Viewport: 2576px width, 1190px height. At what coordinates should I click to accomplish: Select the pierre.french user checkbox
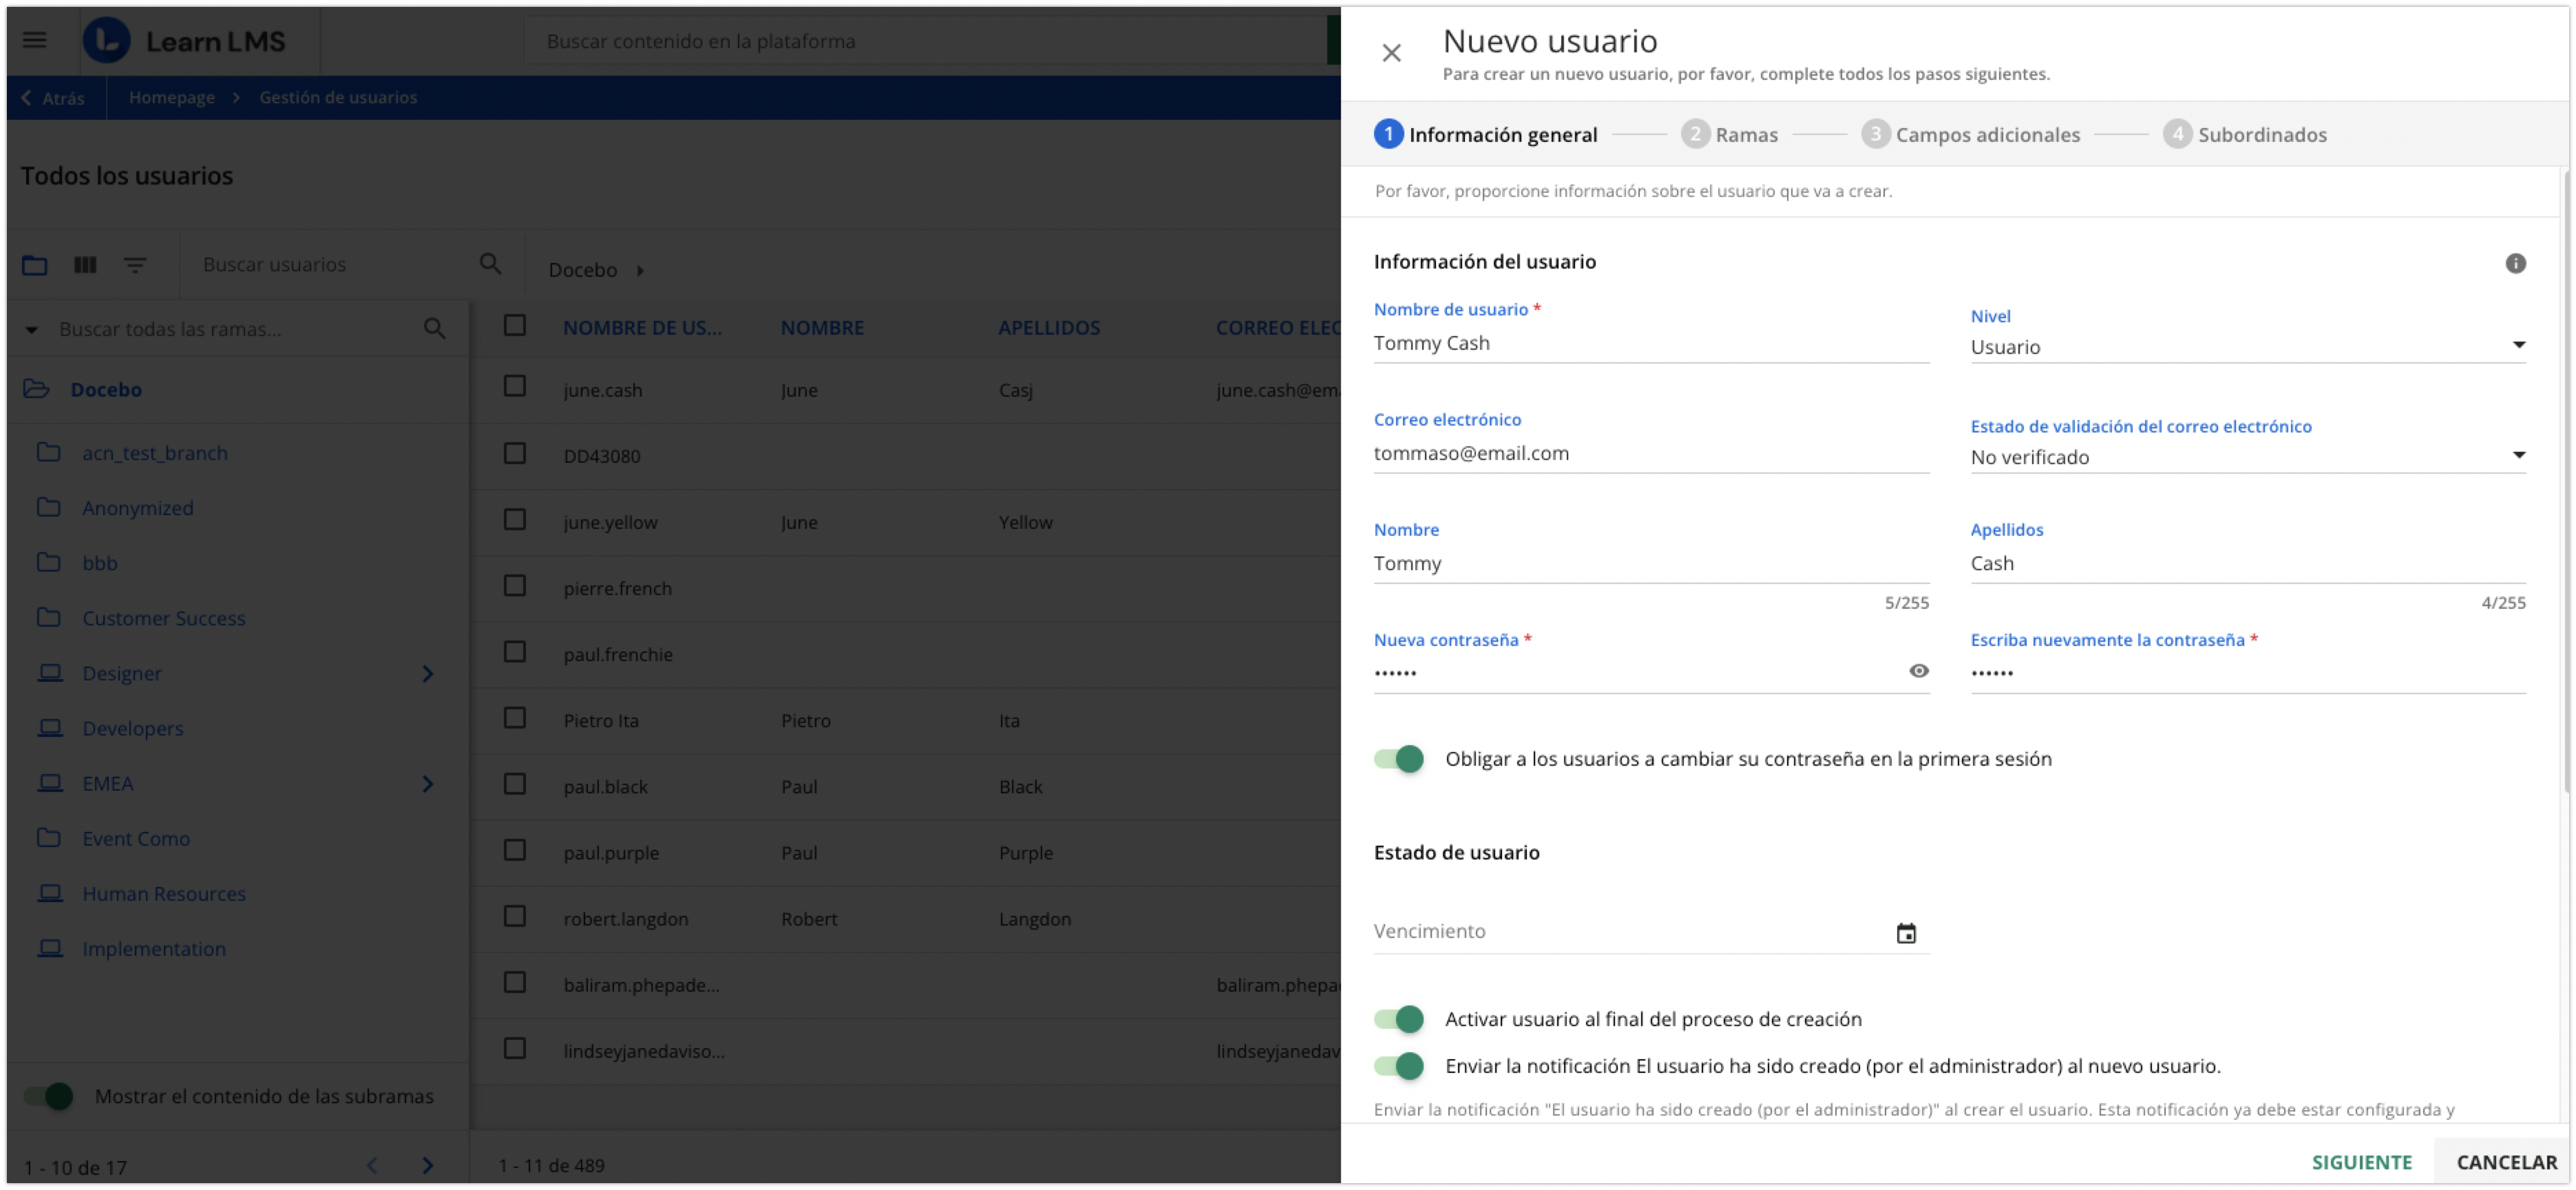(x=515, y=586)
